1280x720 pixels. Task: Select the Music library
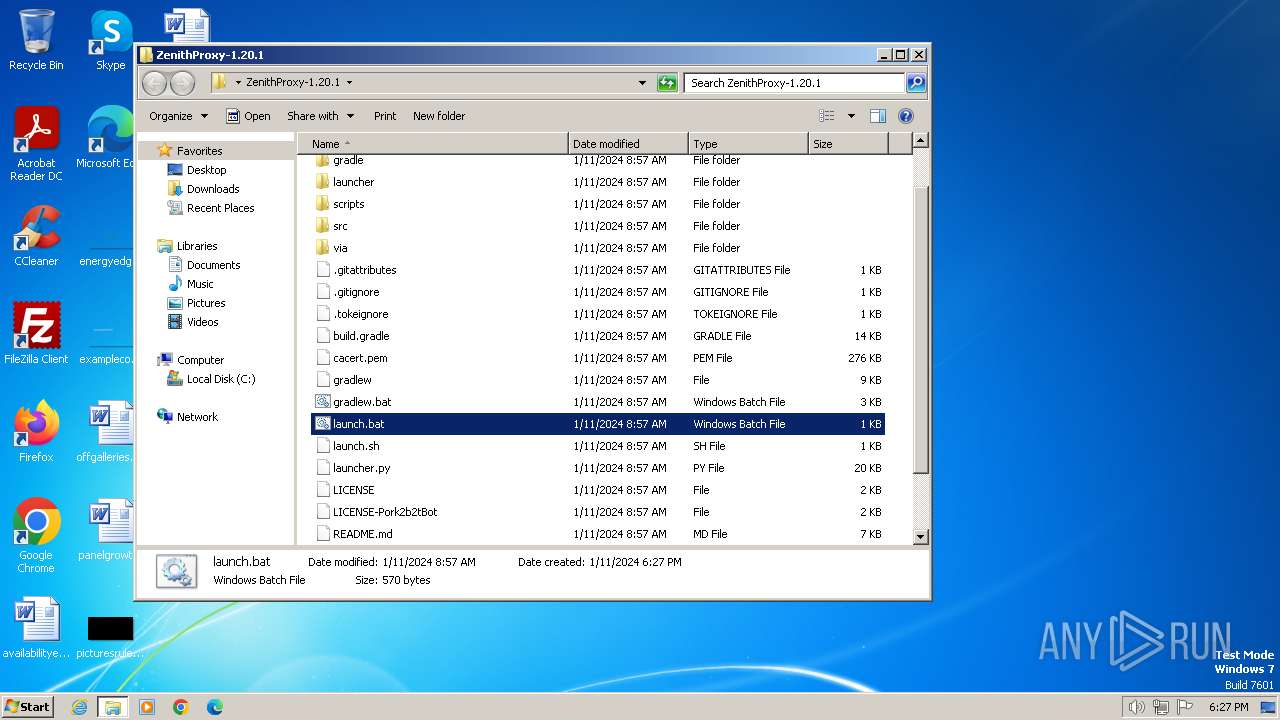tap(200, 284)
